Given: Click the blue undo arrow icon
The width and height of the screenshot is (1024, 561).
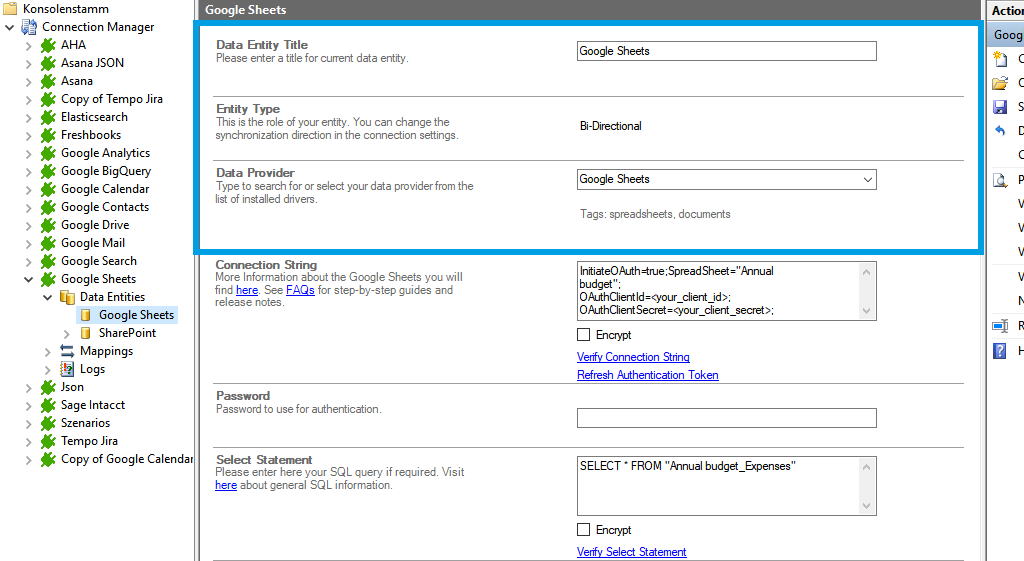Looking at the screenshot, I should [x=999, y=131].
